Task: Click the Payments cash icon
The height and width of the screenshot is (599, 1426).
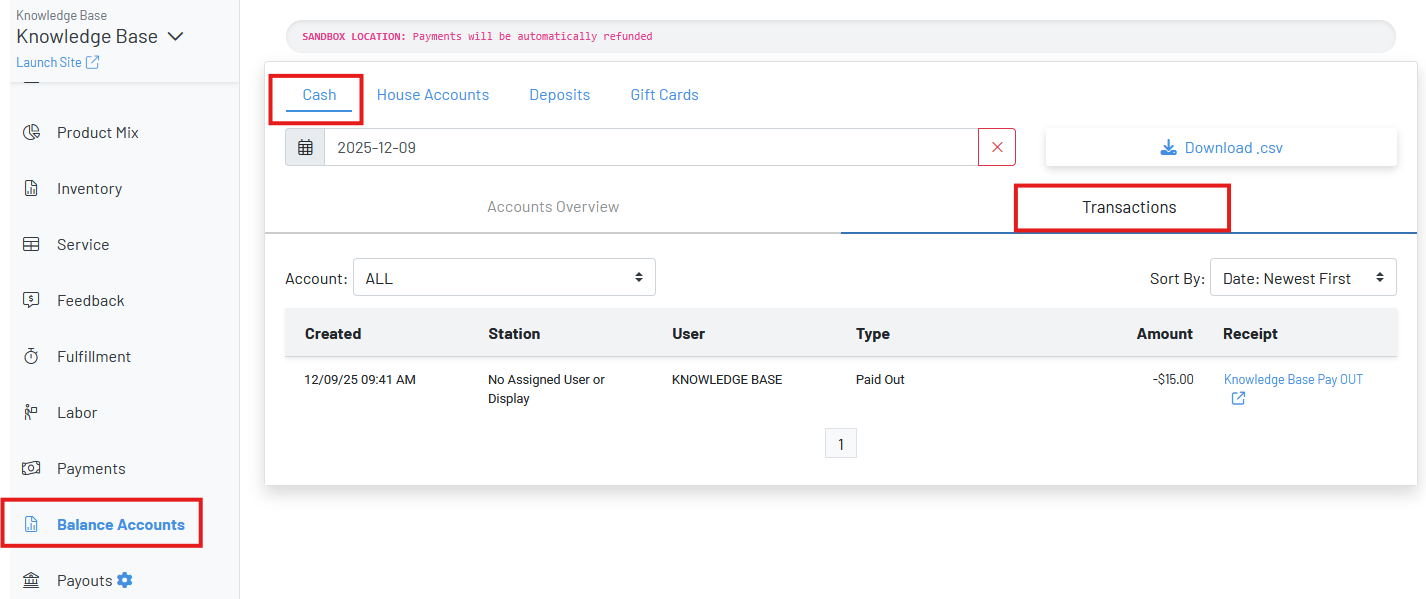Action: click(x=31, y=469)
